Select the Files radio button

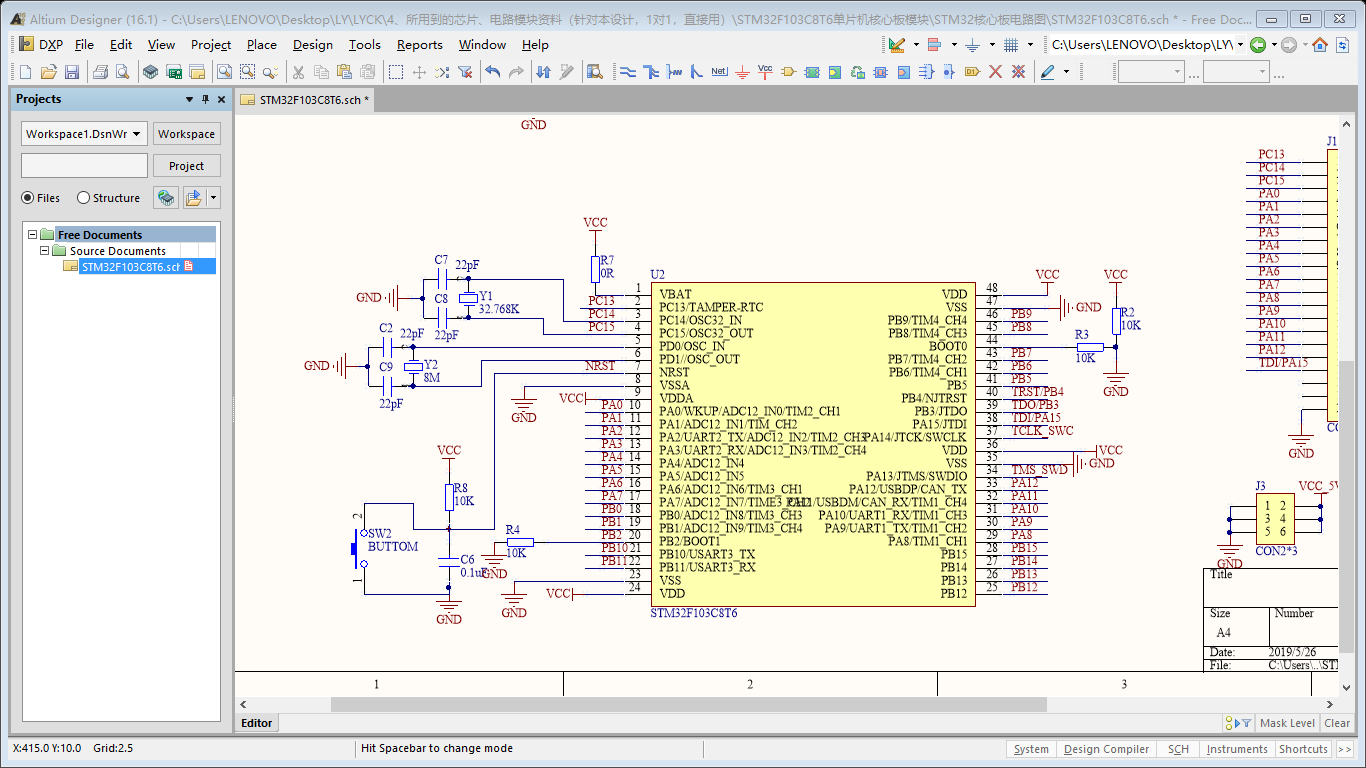click(x=28, y=198)
